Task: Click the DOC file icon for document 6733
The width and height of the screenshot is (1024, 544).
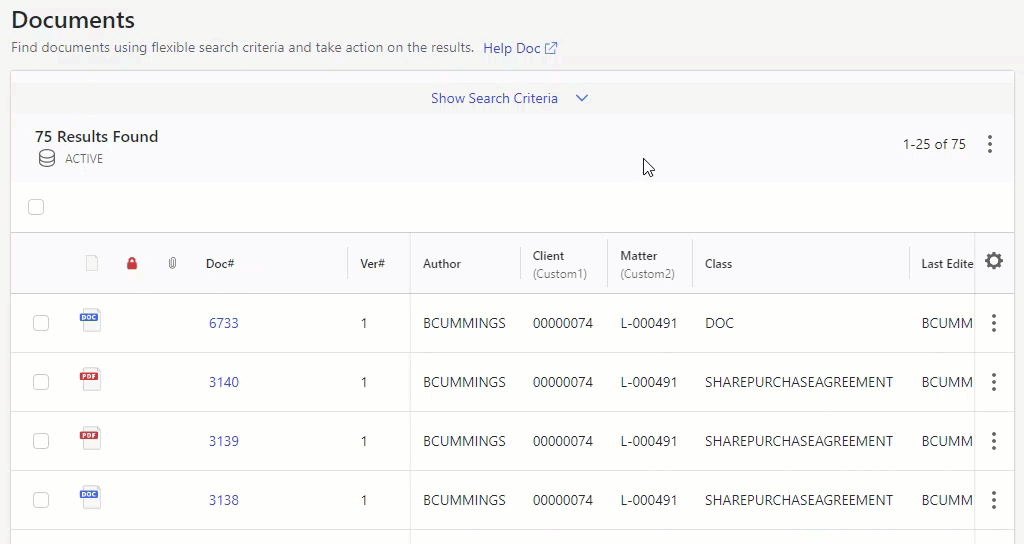Action: pyautogui.click(x=91, y=321)
